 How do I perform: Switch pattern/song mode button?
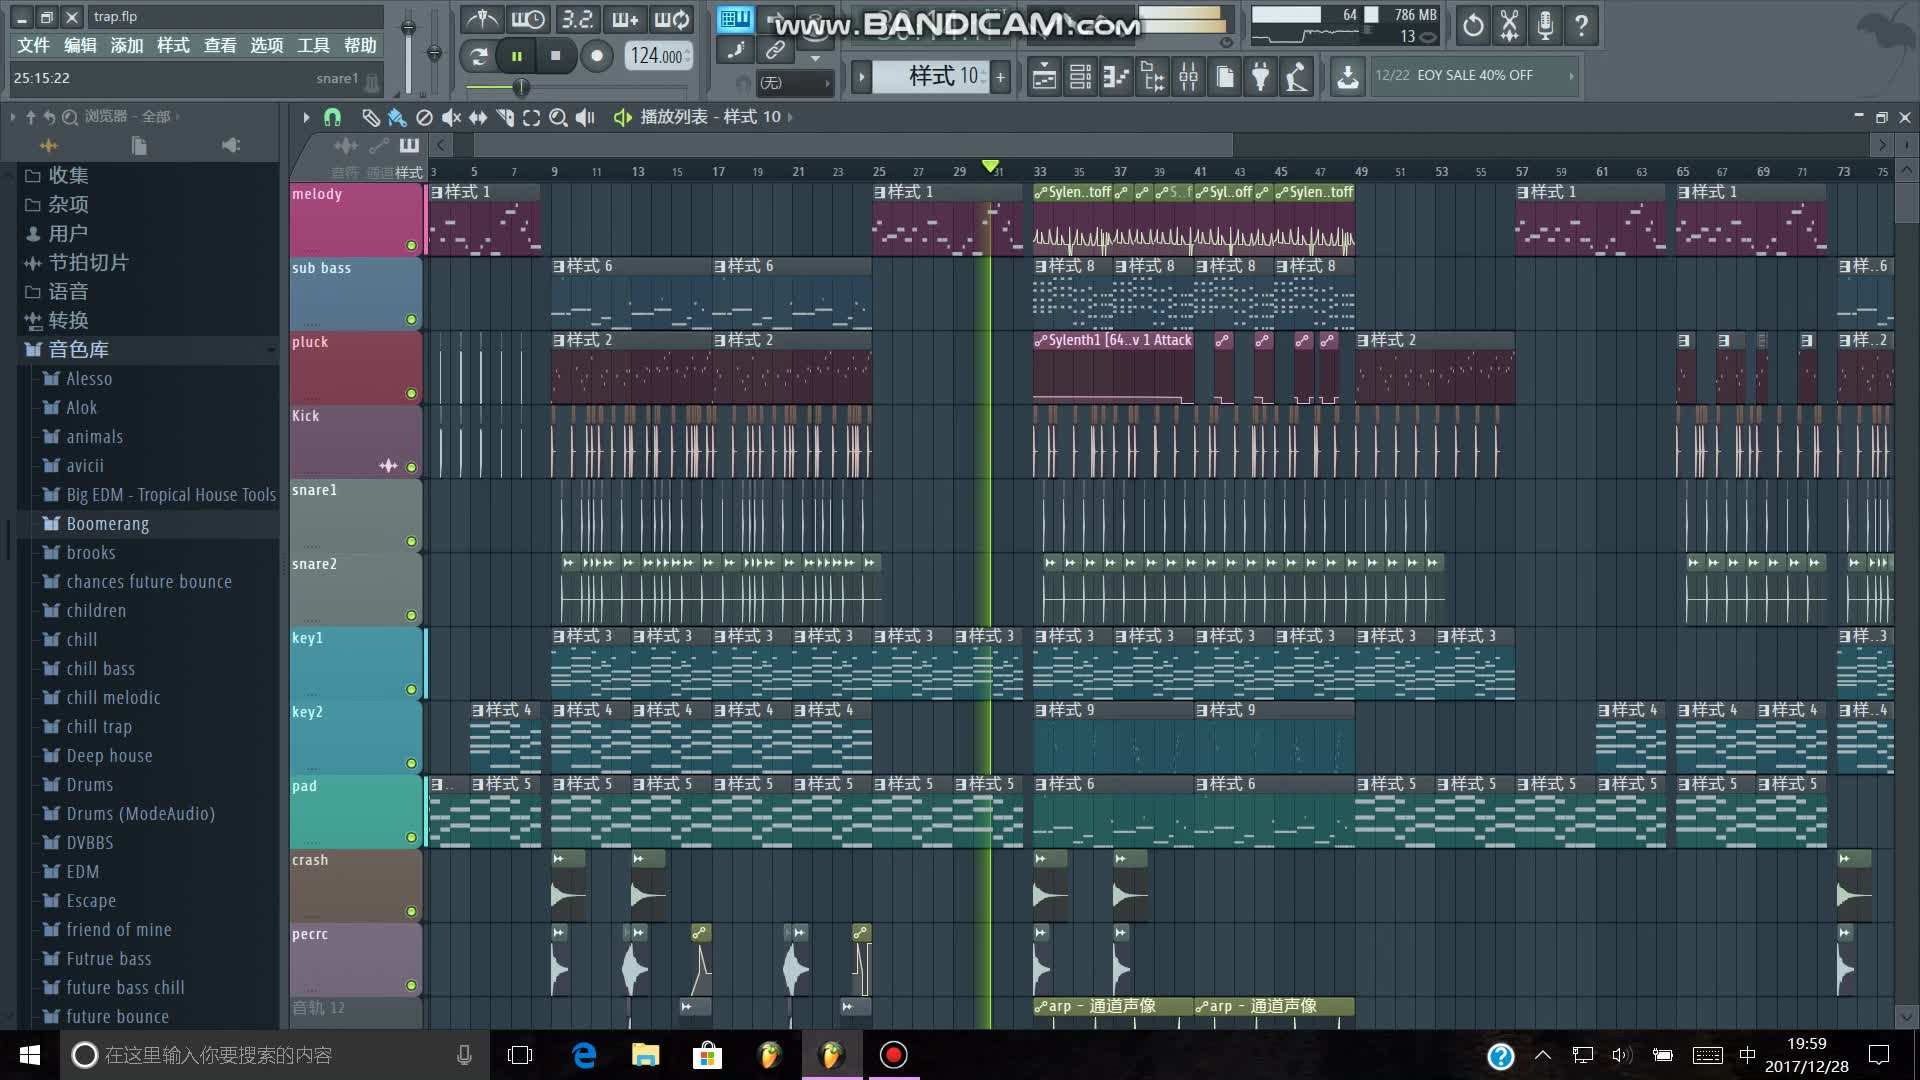[x=479, y=57]
